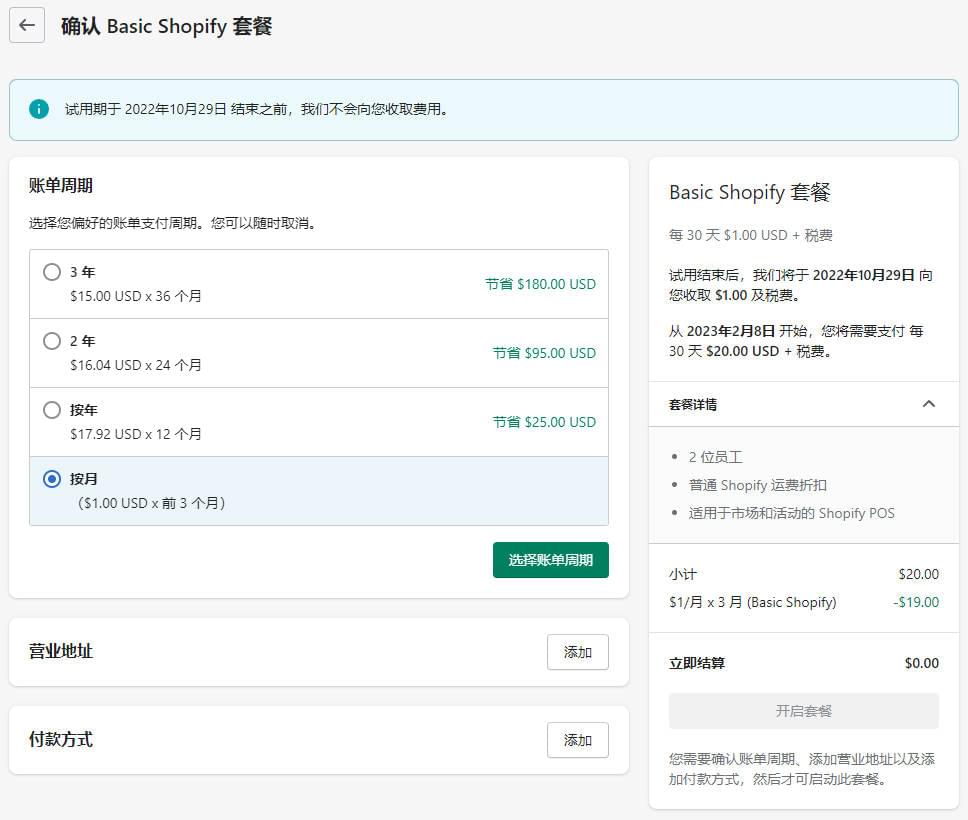The width and height of the screenshot is (968, 820).
Task: Select the 3 年 billing cycle radio button
Action: pos(52,272)
